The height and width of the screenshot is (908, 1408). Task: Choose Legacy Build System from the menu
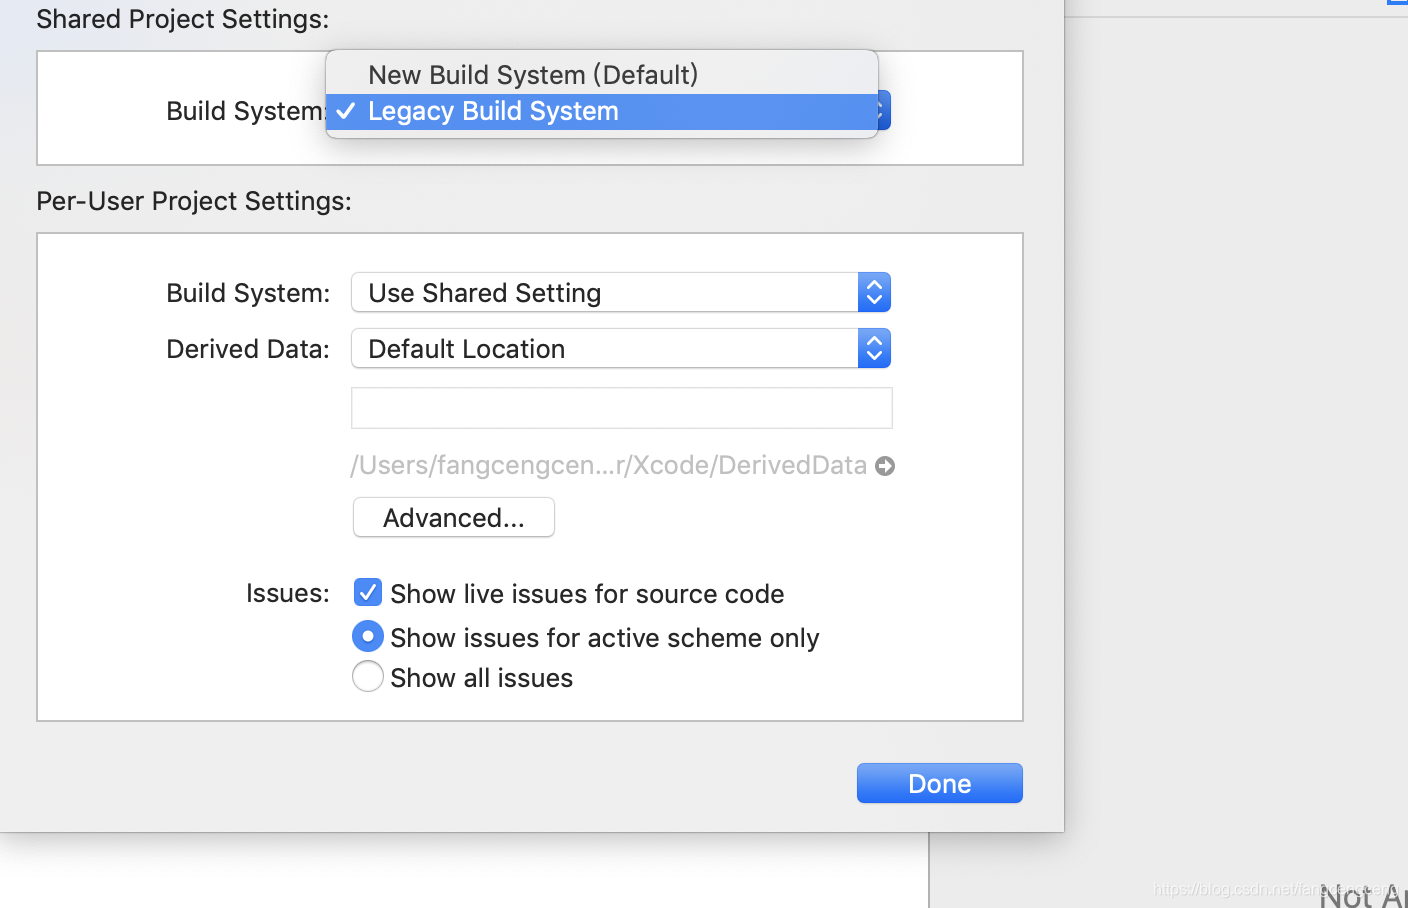click(x=492, y=111)
